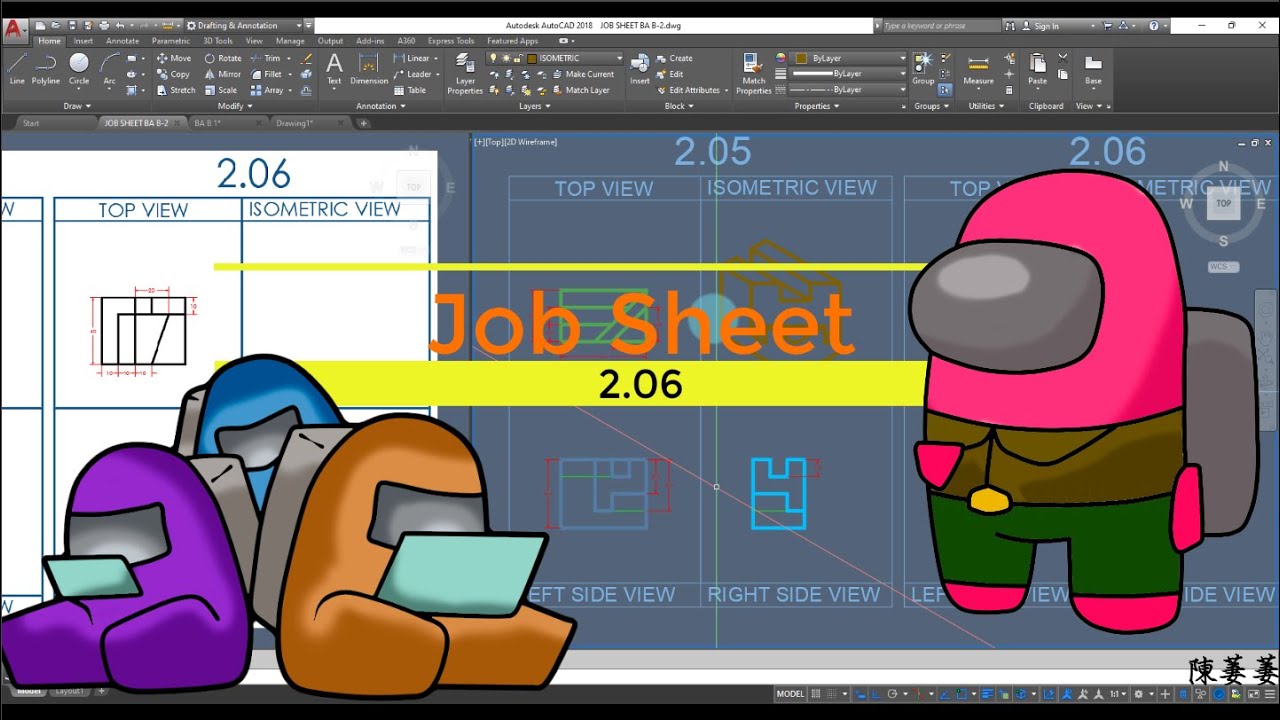Click the Paste clipboard icon
1280x720 pixels.
pyautogui.click(x=1038, y=68)
